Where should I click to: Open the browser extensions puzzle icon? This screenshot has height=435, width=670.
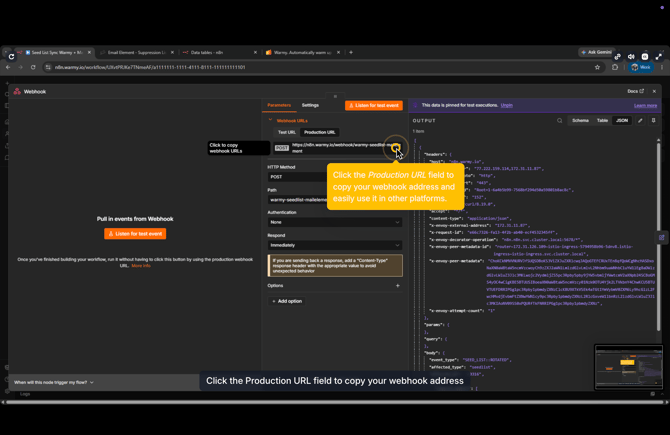tap(615, 67)
